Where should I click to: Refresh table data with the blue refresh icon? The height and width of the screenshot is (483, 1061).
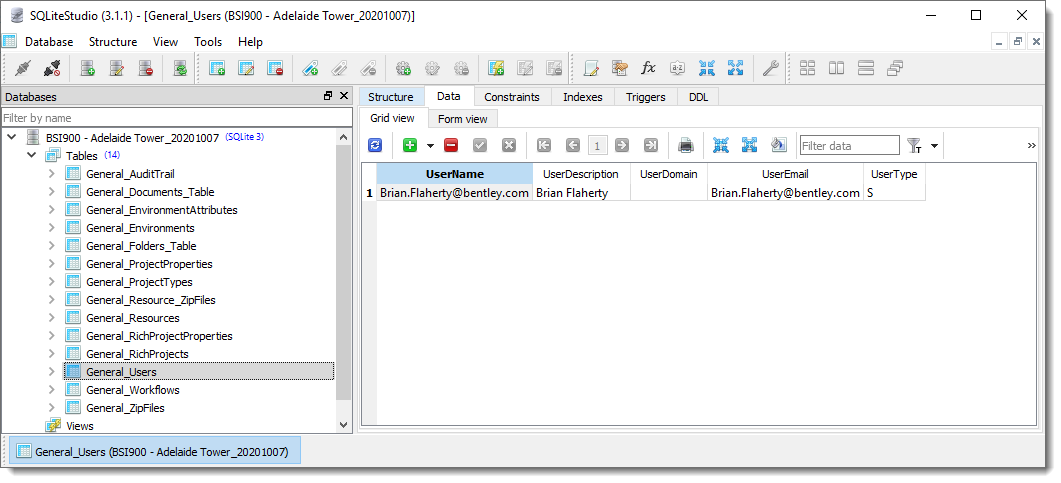[x=375, y=145]
